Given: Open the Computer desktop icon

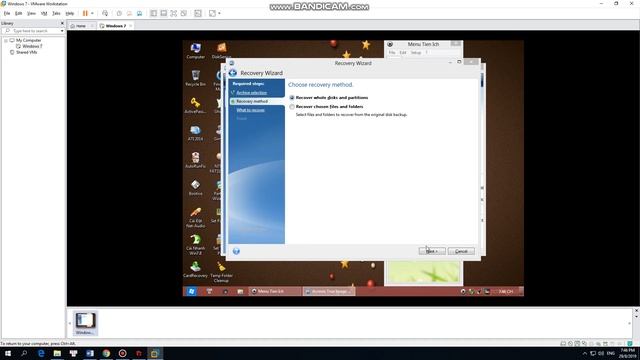Looking at the screenshot, I should (x=196, y=51).
